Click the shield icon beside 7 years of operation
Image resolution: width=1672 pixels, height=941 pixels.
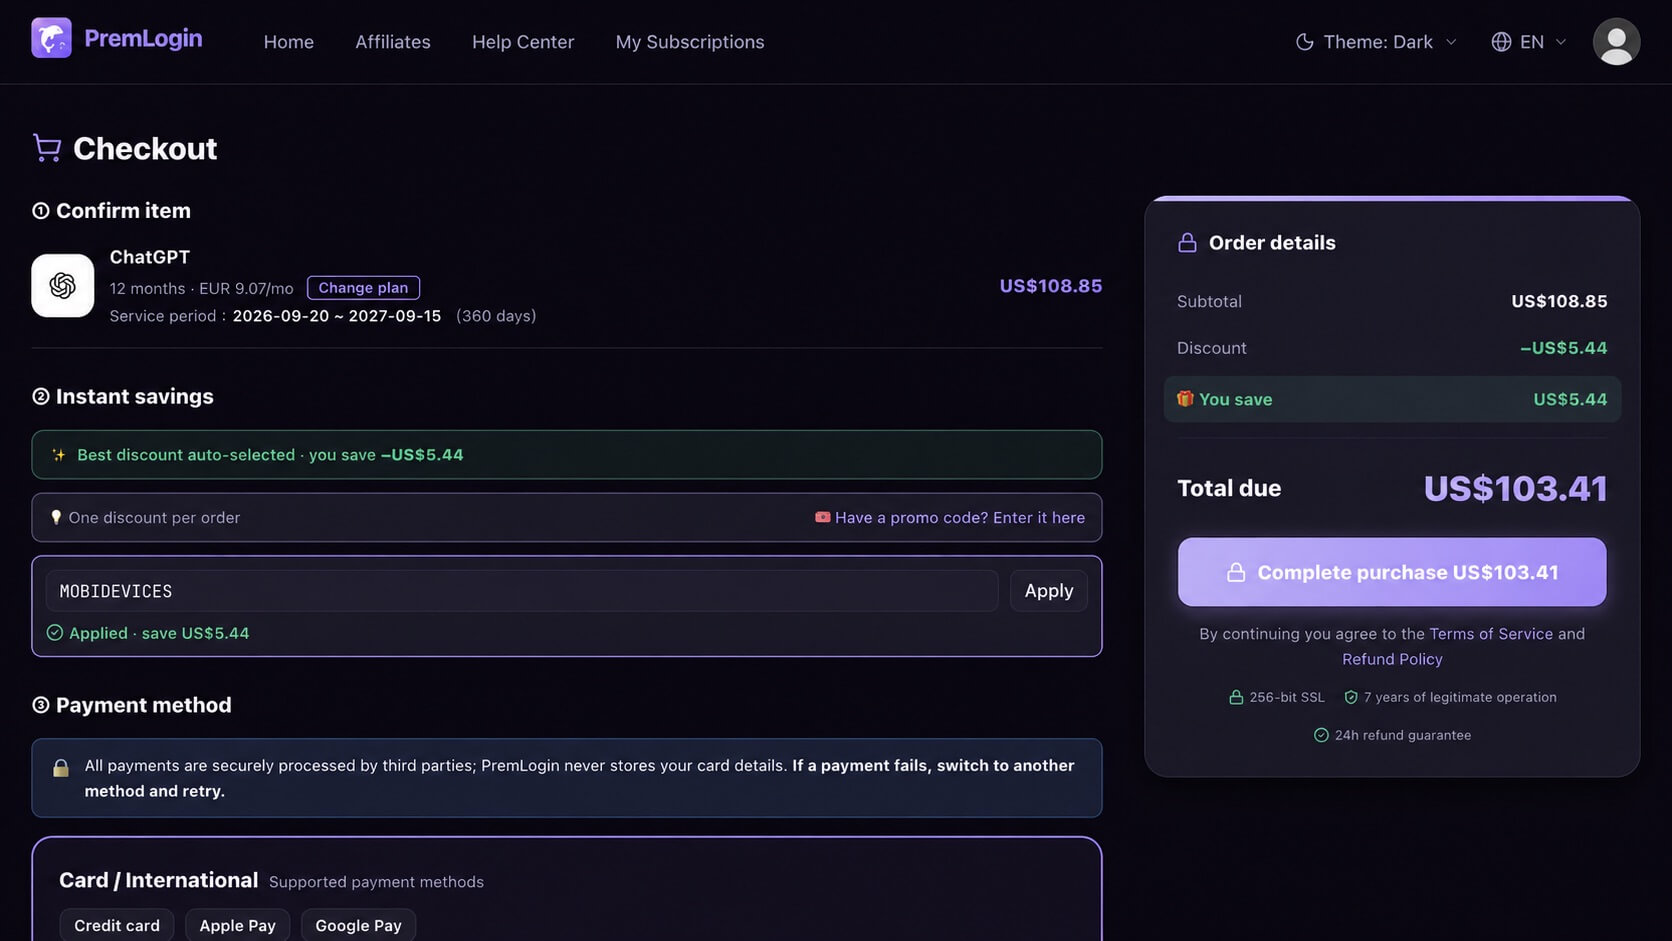coord(1351,697)
